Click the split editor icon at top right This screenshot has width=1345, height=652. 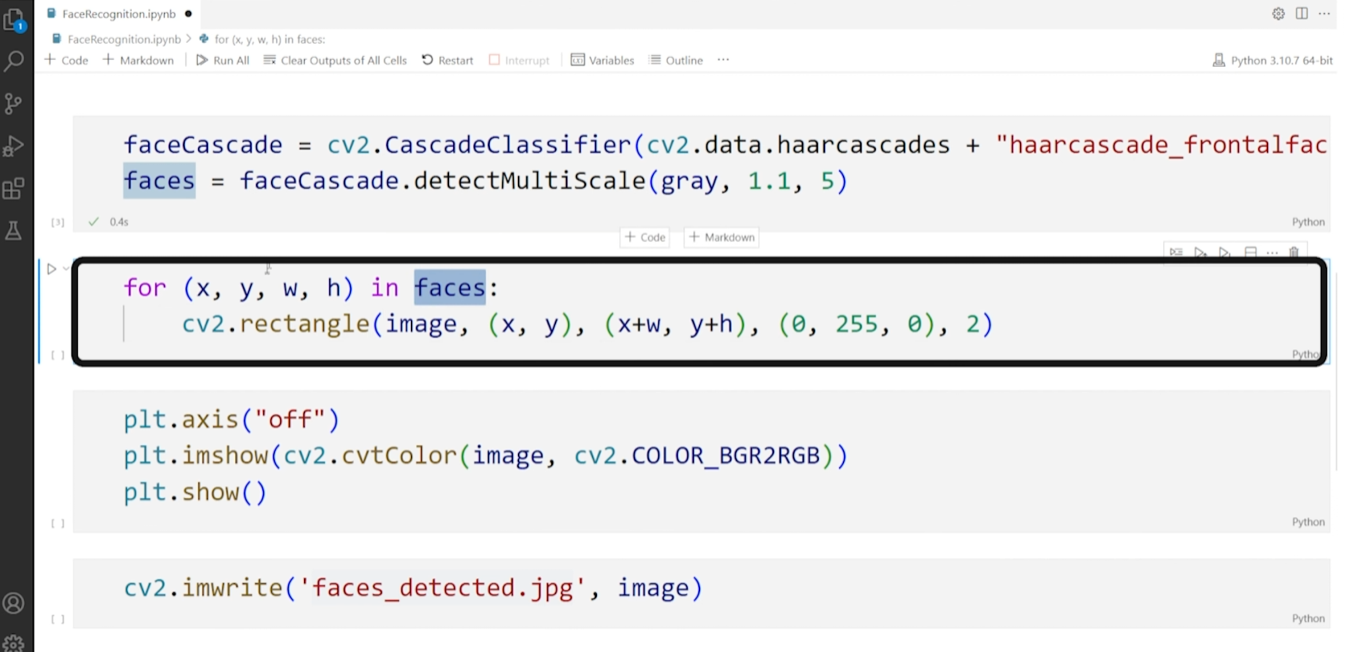click(1301, 14)
